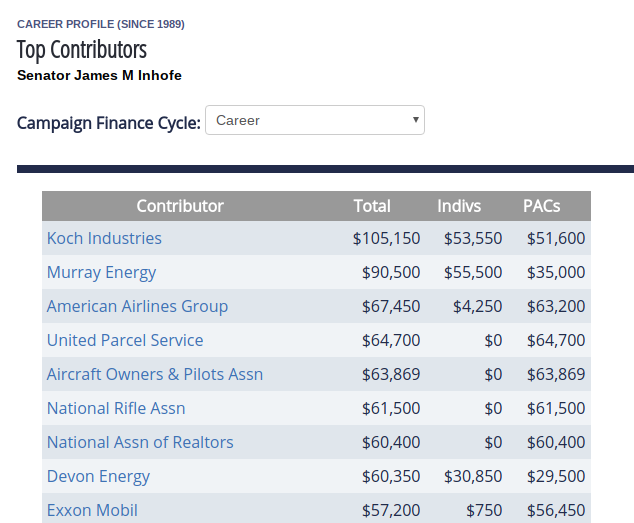Click the dropdown arrow beside Career
Viewport: 634px width, 523px height.
coord(415,120)
